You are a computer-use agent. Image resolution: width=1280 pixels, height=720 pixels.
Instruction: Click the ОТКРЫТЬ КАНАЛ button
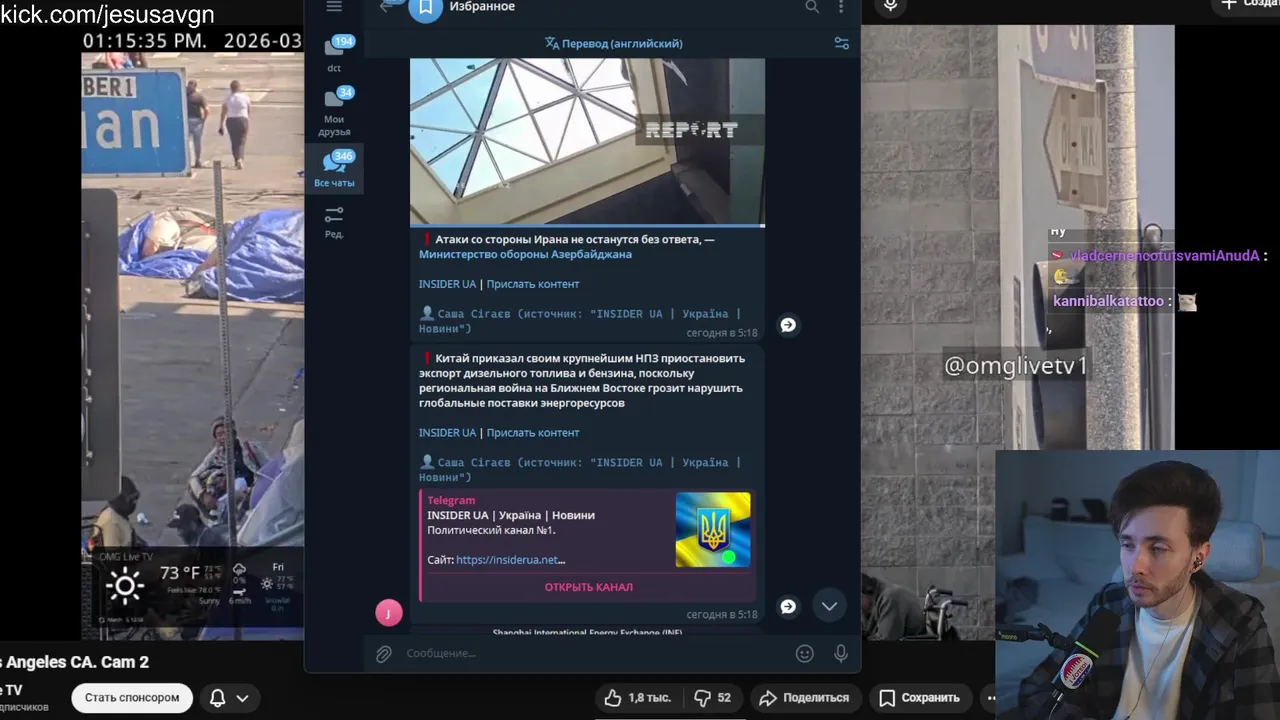588,587
